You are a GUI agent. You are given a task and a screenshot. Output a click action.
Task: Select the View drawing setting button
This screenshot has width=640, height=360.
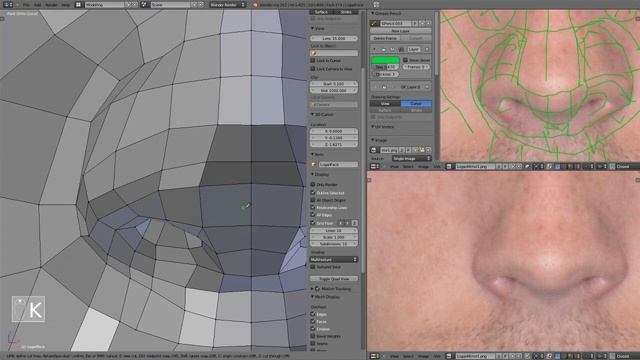(x=385, y=104)
